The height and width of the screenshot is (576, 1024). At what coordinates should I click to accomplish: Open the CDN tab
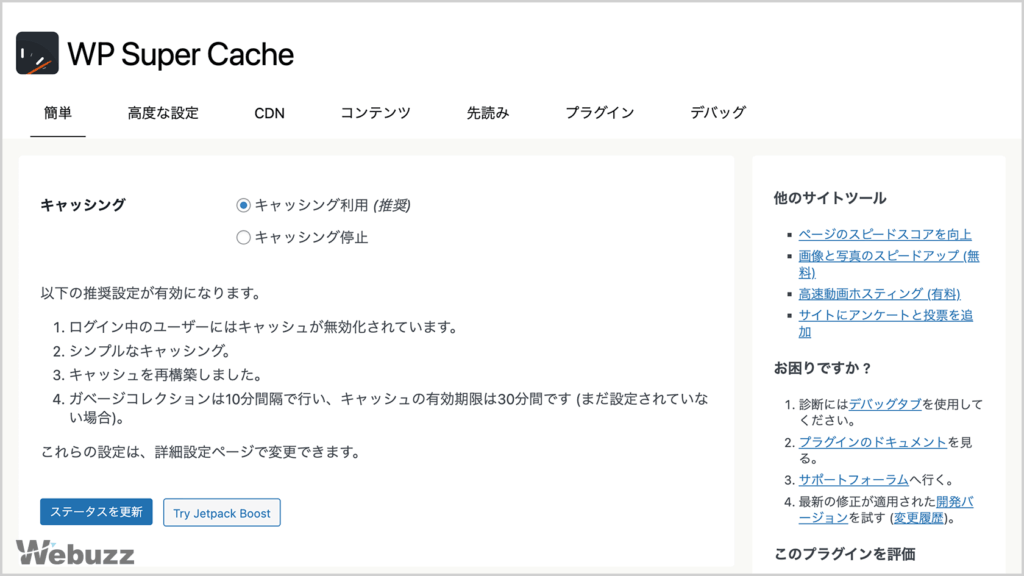point(269,113)
